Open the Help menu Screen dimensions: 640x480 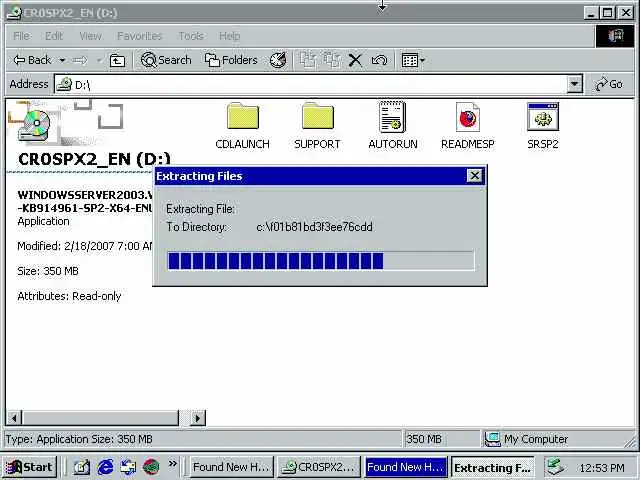tap(229, 36)
